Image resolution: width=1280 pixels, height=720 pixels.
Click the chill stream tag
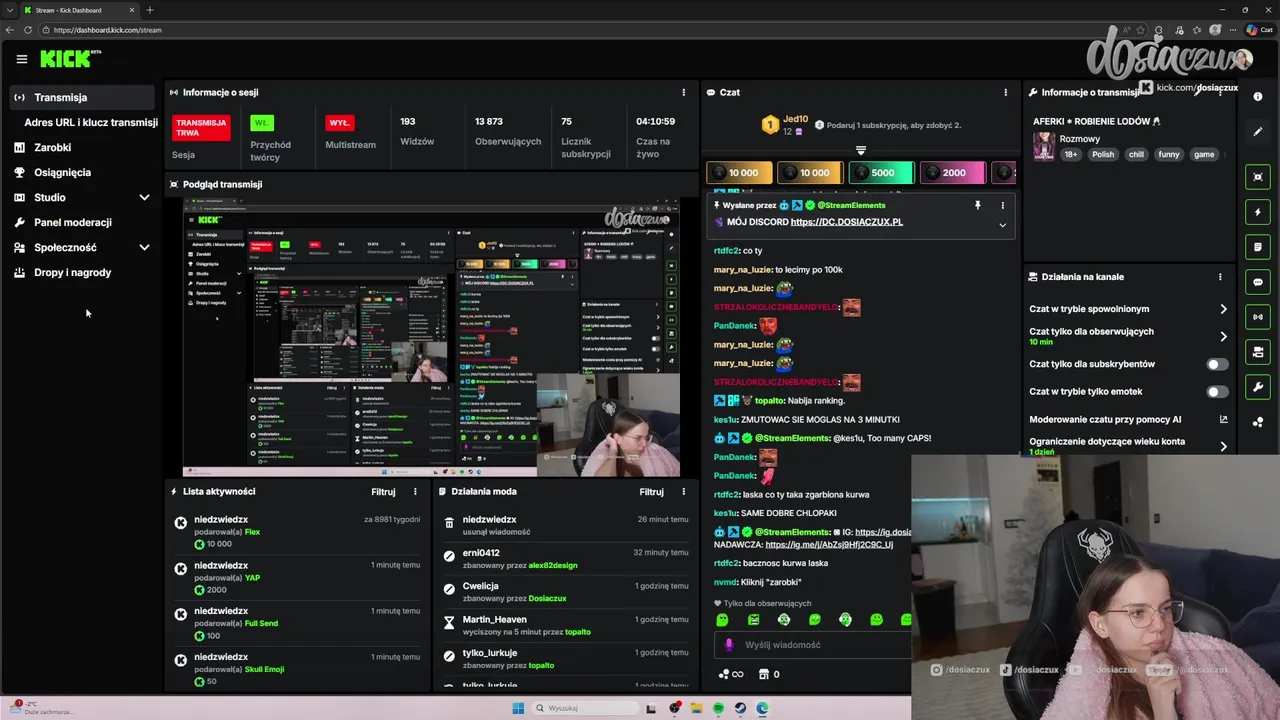[1136, 155]
